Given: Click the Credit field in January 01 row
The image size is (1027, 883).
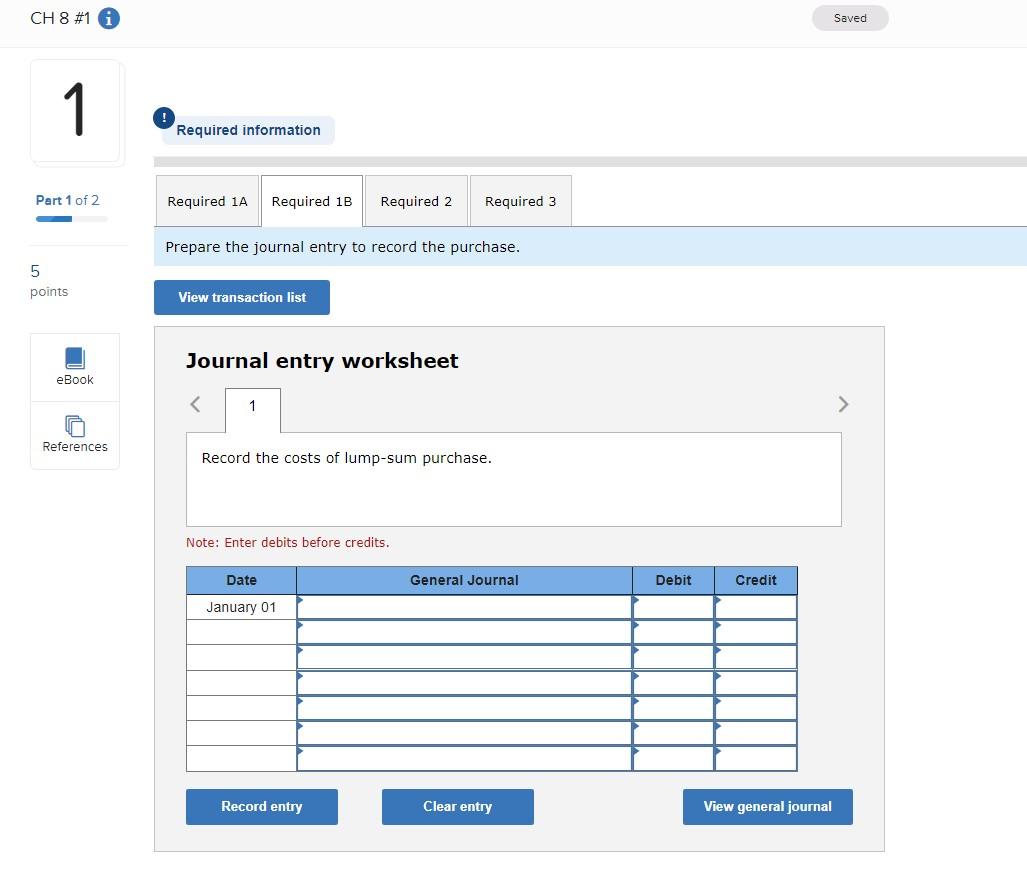Looking at the screenshot, I should (x=756, y=607).
